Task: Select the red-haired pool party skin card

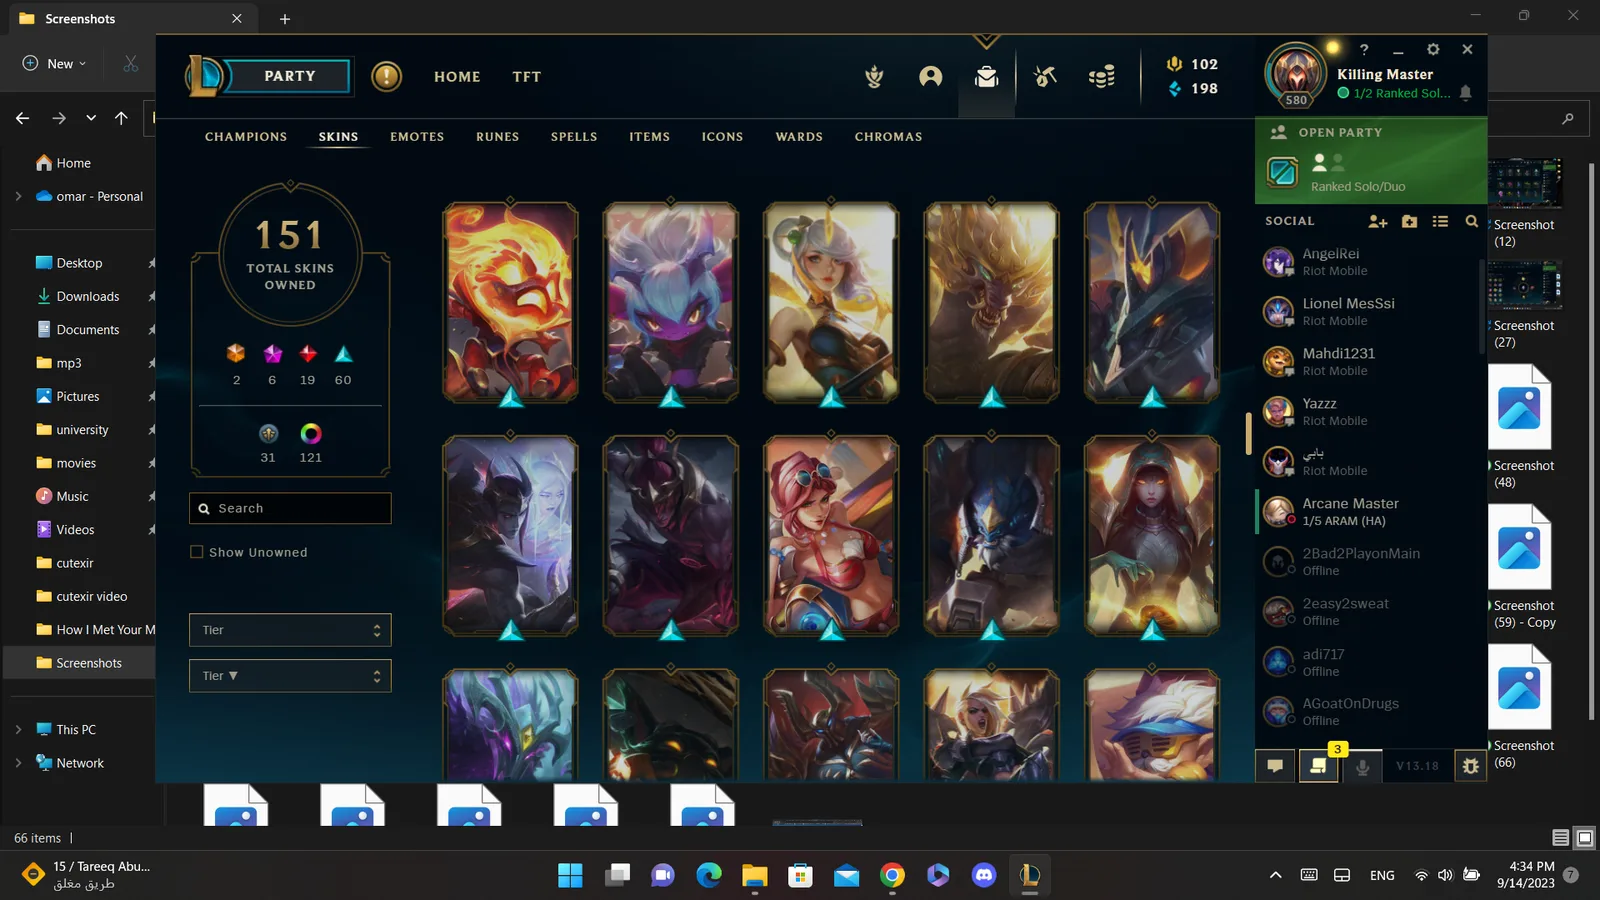Action: point(831,536)
